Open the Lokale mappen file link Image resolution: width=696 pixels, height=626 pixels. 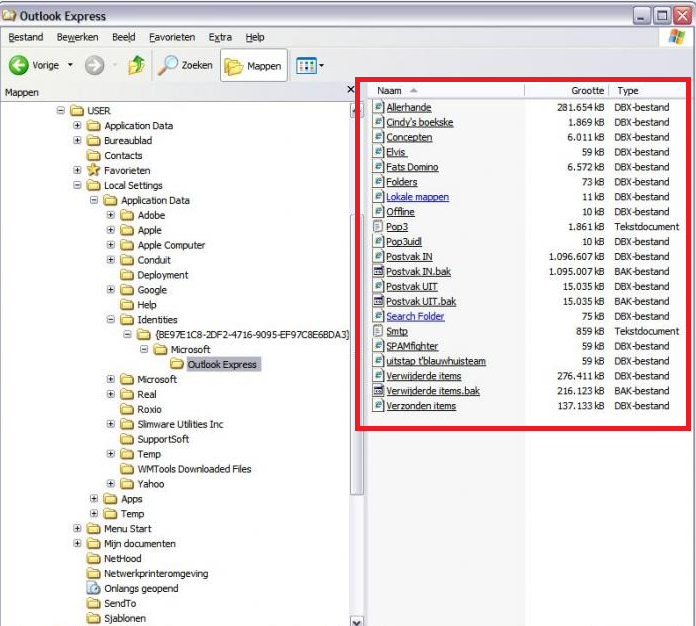click(x=417, y=197)
